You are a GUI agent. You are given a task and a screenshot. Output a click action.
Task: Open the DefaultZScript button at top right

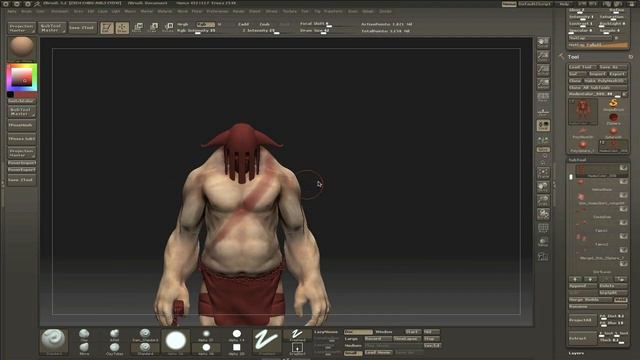[535, 4]
